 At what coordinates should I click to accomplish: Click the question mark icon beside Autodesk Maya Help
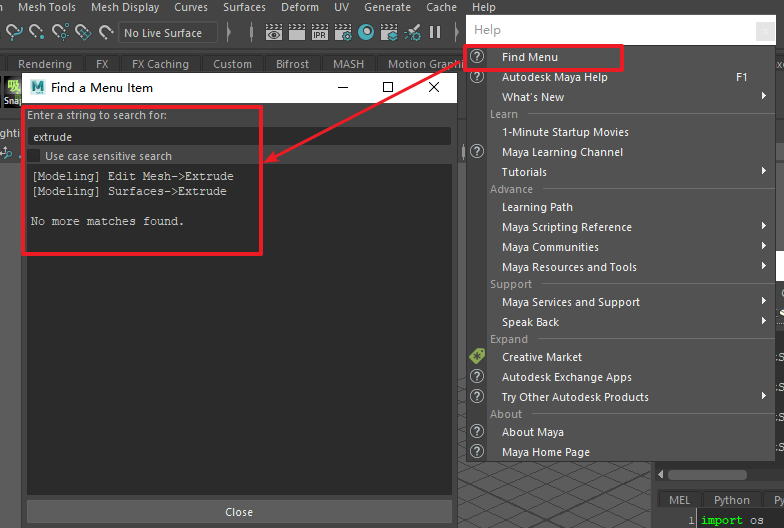pyautogui.click(x=477, y=76)
